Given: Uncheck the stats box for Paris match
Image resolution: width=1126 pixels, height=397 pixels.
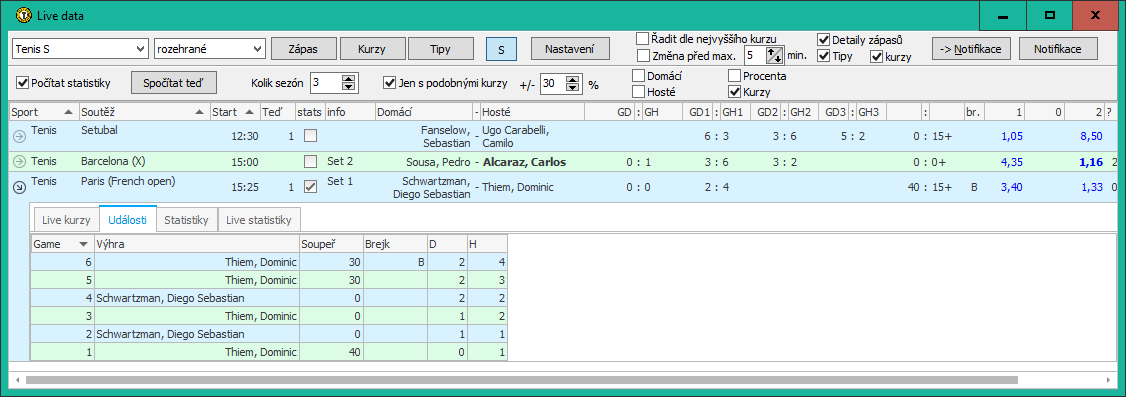Looking at the screenshot, I should 310,187.
